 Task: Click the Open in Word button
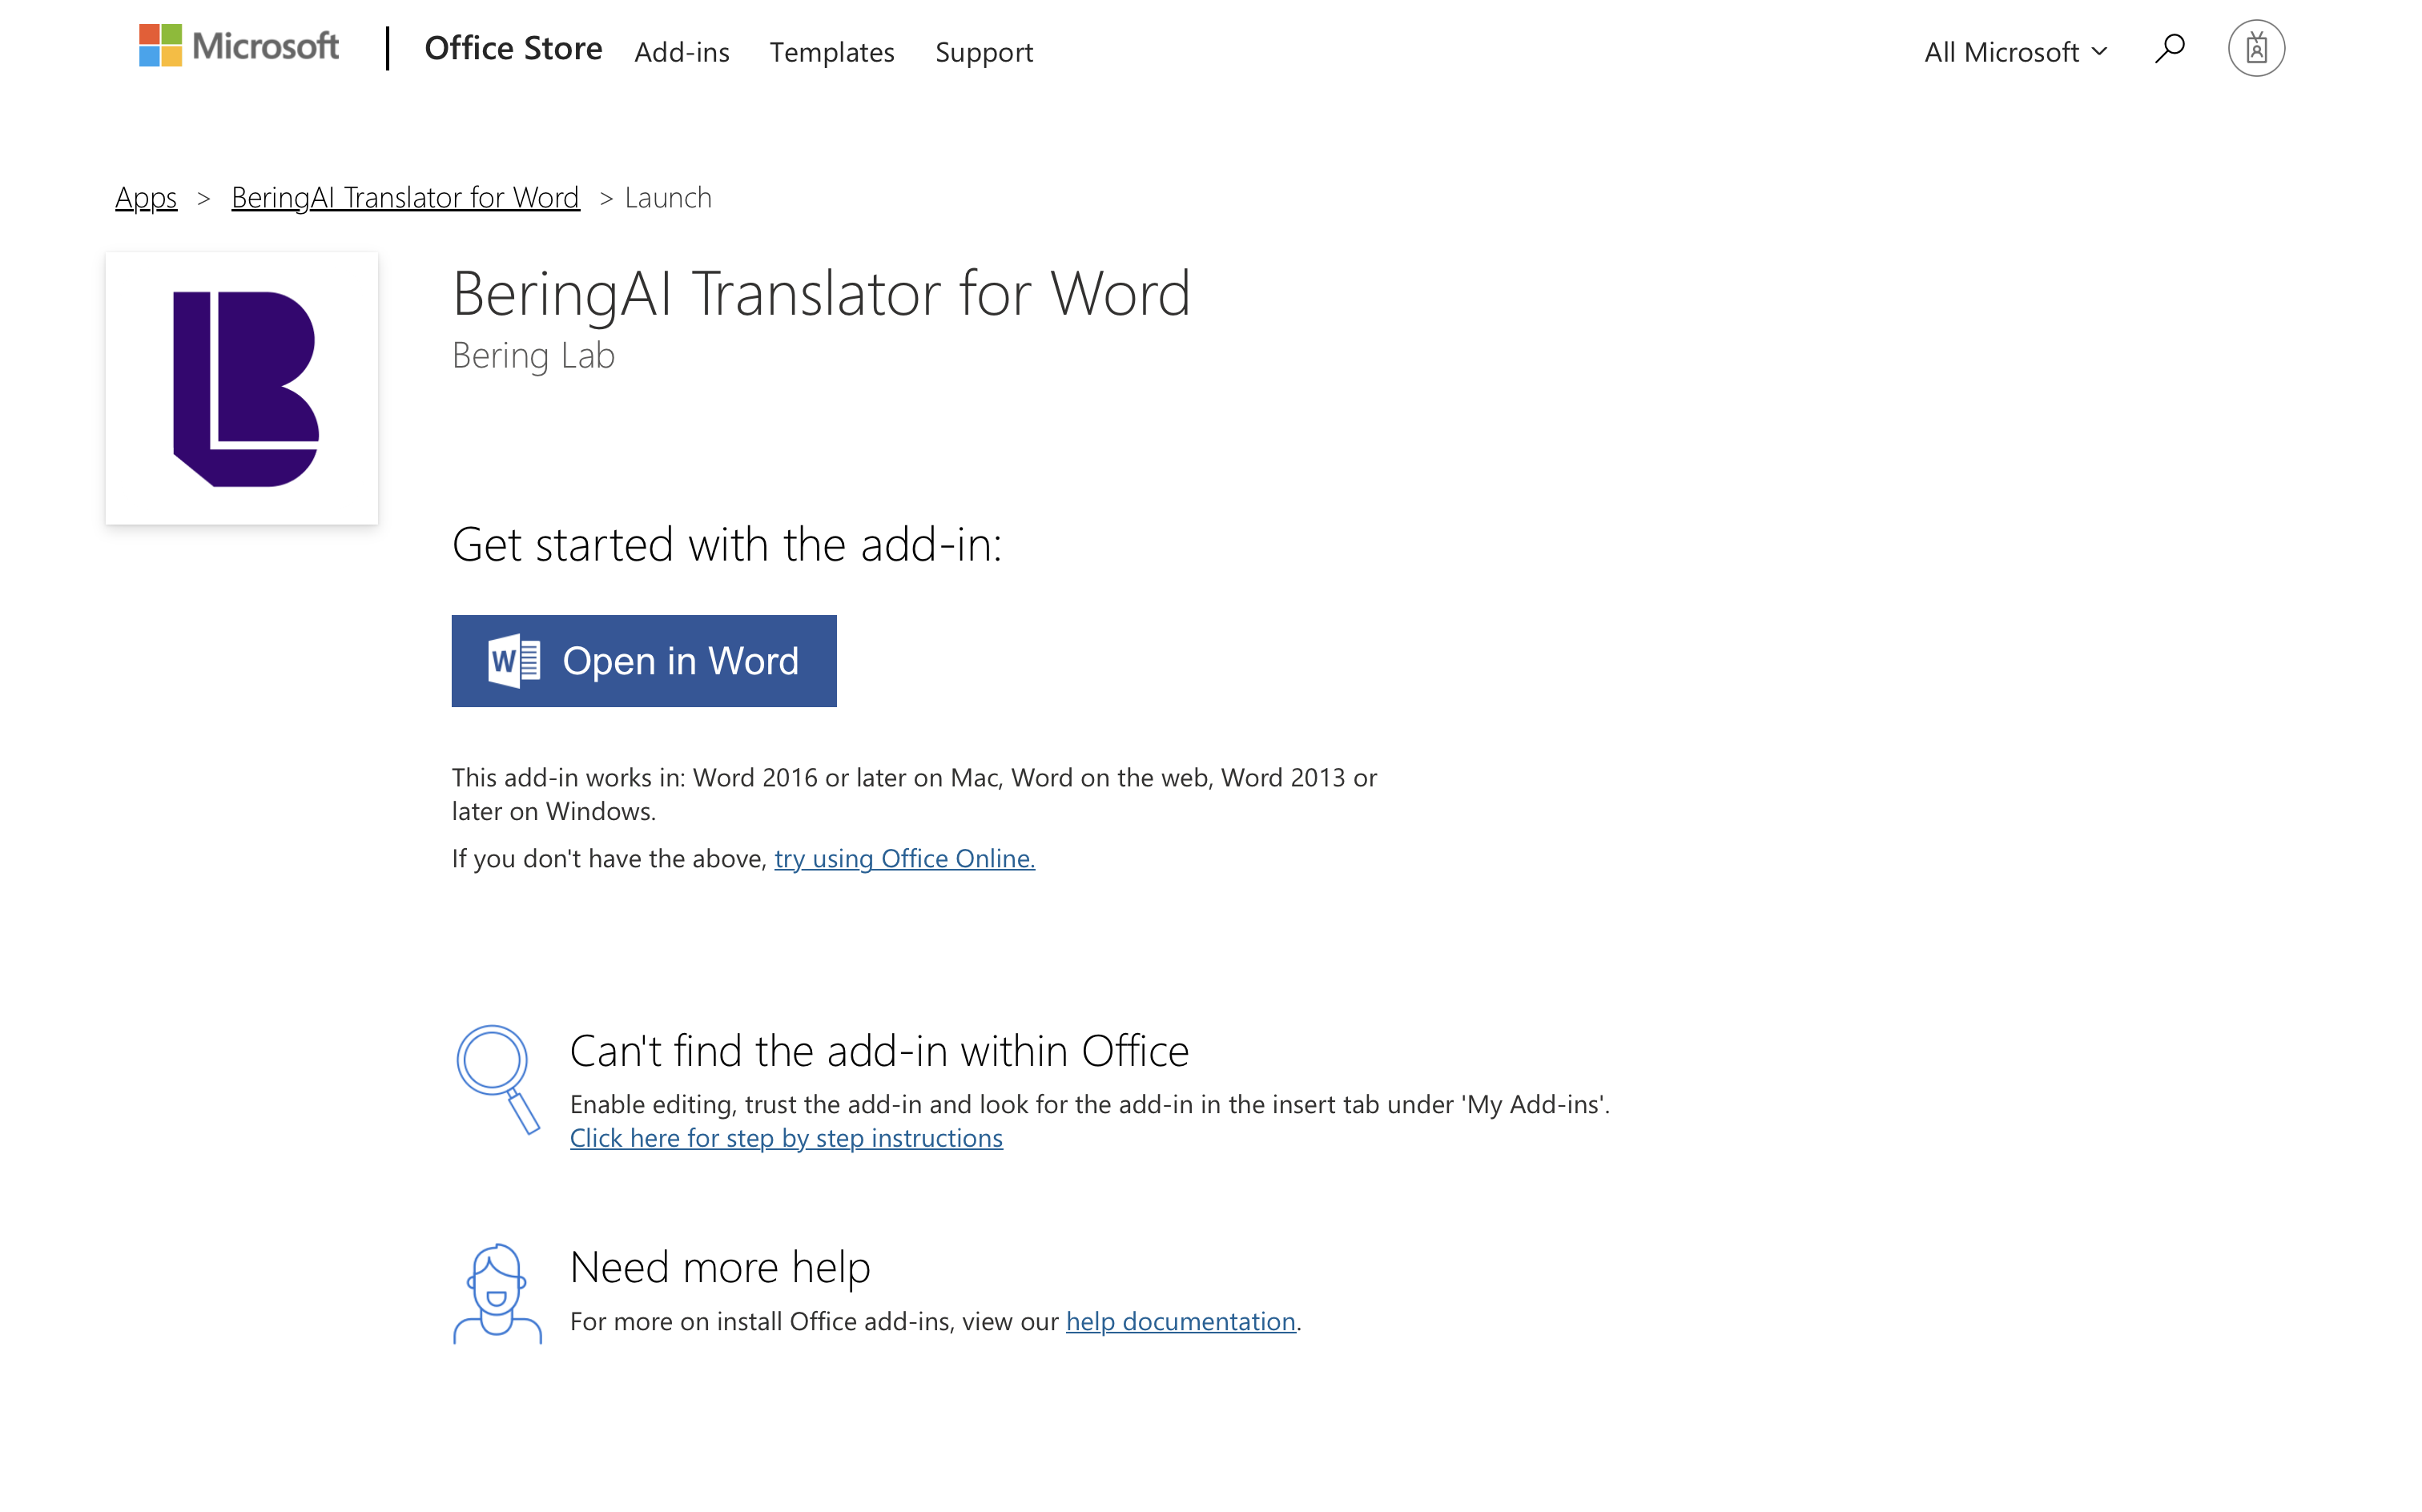(644, 661)
